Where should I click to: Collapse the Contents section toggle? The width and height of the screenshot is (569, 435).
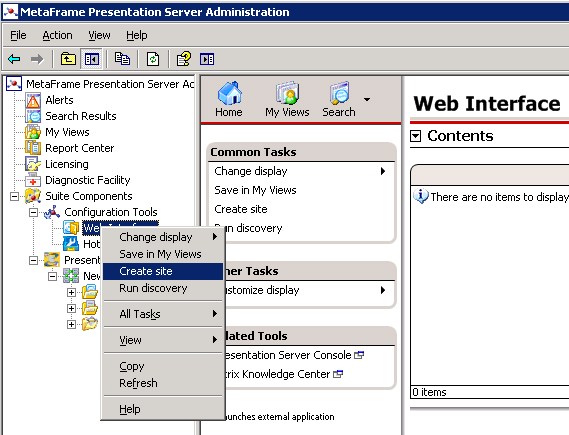(x=416, y=136)
